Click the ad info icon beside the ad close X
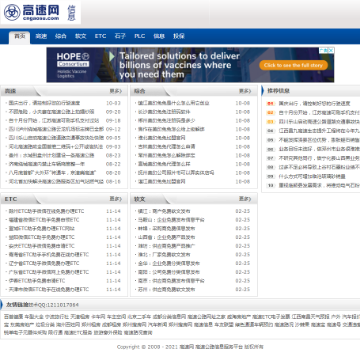This screenshot has width=360, height=360. click(324, 50)
